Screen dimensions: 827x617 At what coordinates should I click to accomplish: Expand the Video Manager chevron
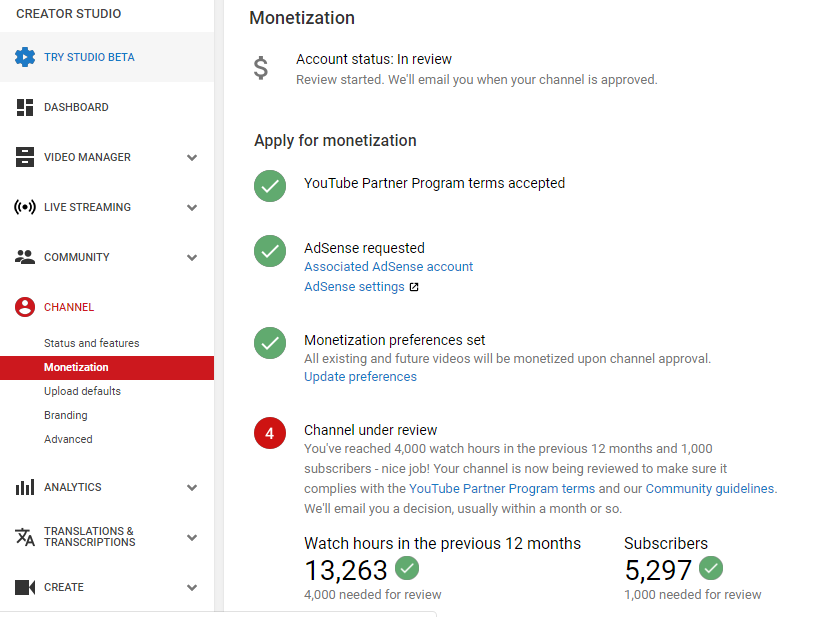(x=192, y=157)
